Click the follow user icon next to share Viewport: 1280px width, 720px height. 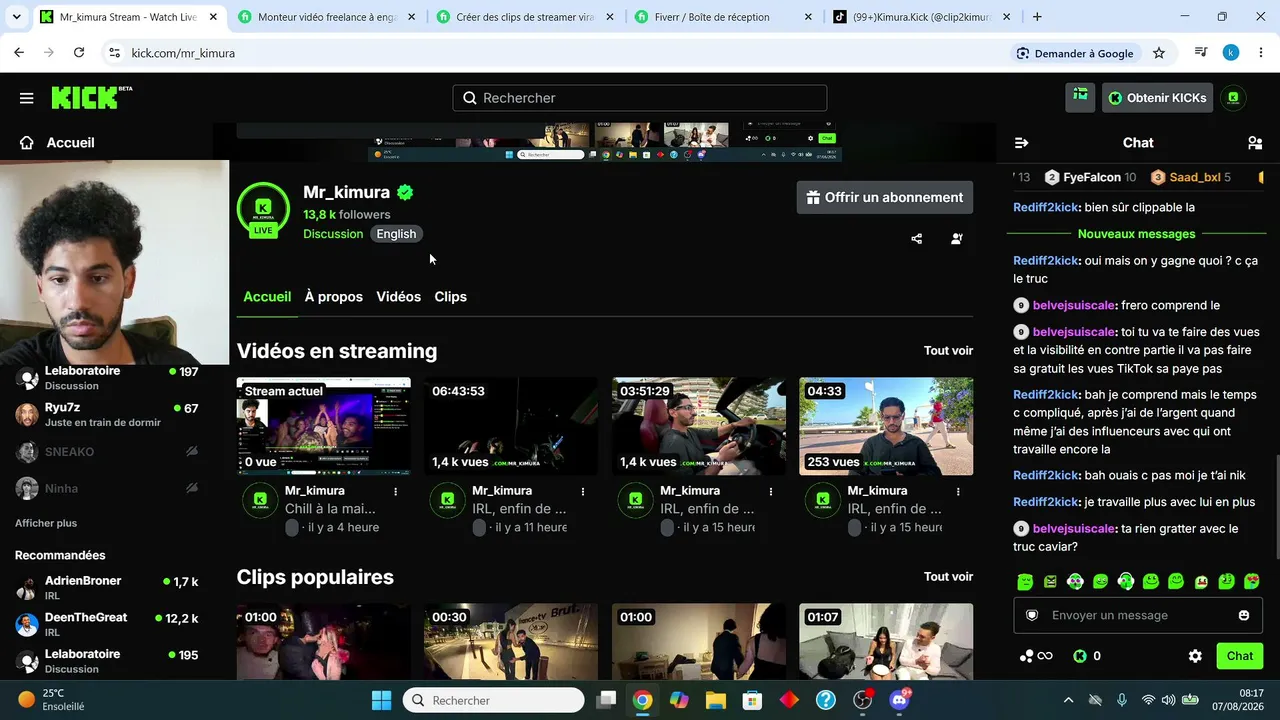[x=957, y=239]
